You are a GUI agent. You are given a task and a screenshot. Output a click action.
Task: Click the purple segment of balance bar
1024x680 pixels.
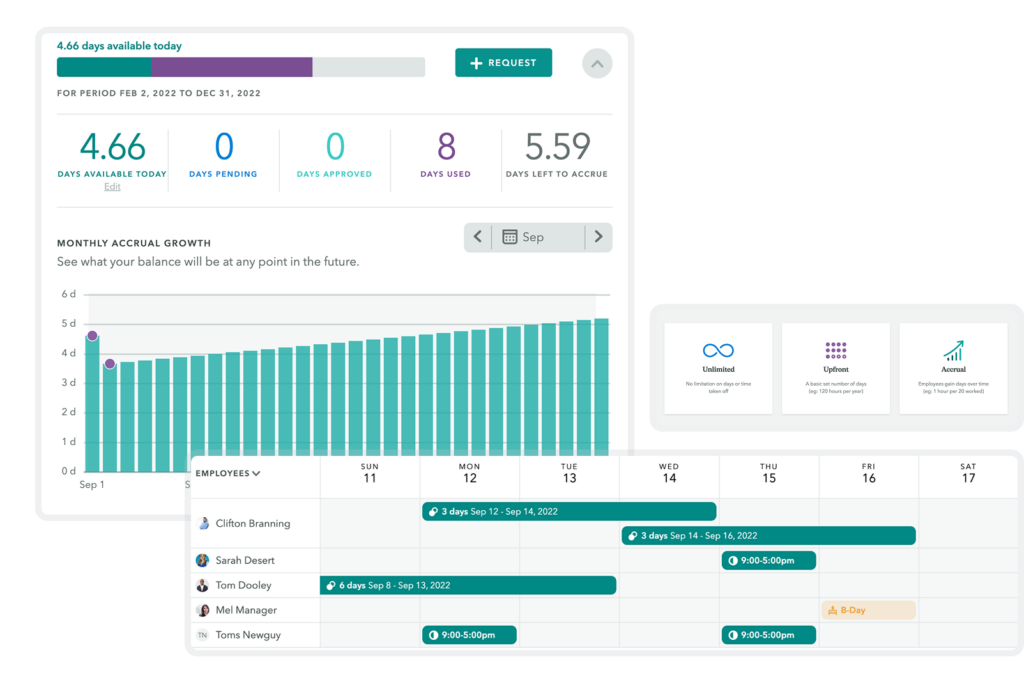tap(232, 67)
